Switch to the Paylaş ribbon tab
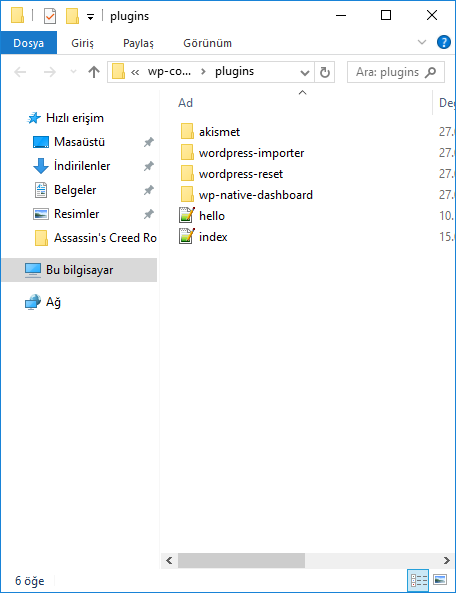The width and height of the screenshot is (456, 593). [138, 43]
